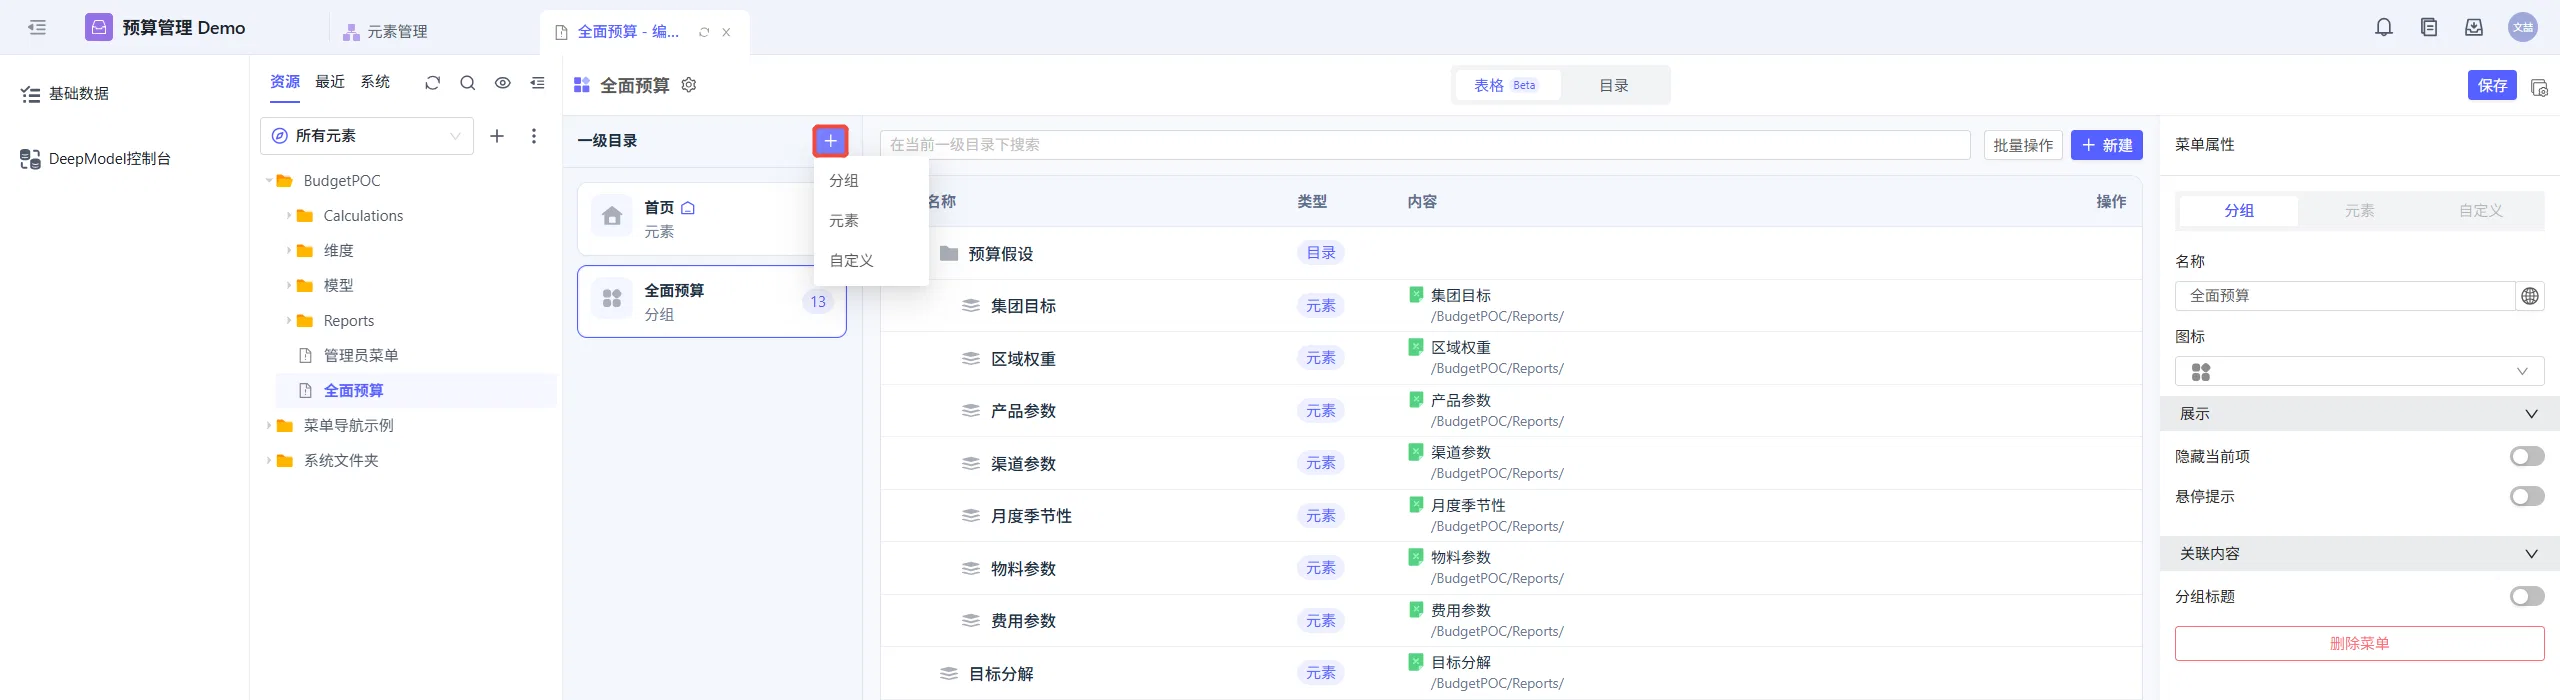Open the notification bell
Image resolution: width=2560 pixels, height=700 pixels.
2384,27
